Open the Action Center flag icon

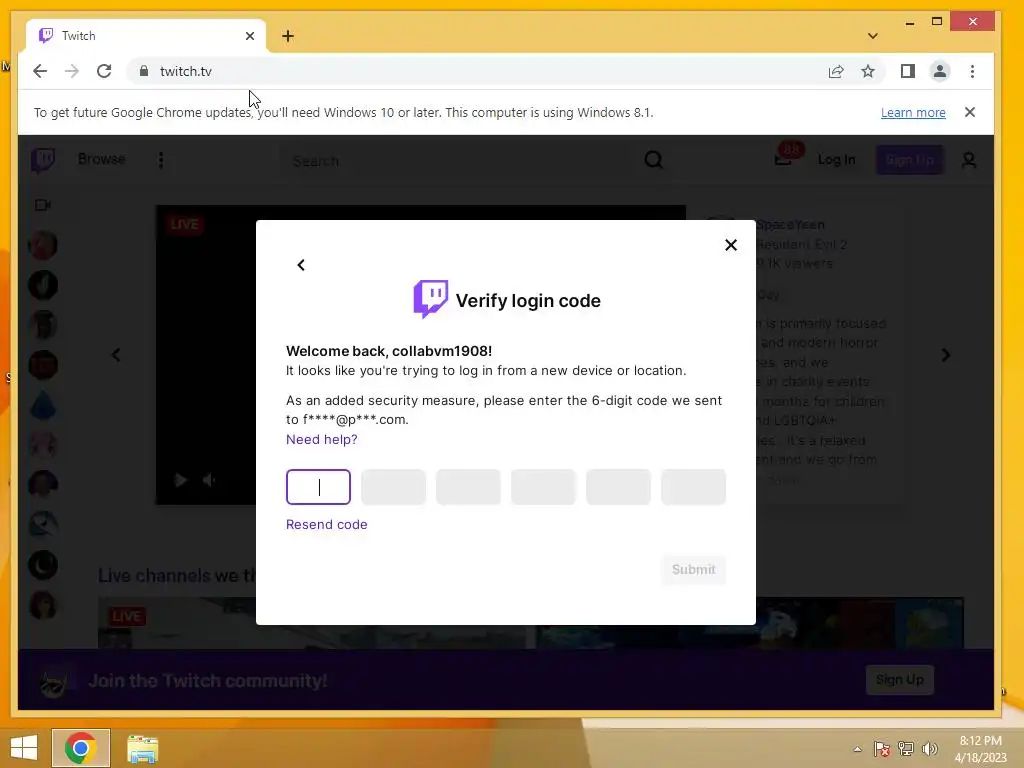pos(882,749)
